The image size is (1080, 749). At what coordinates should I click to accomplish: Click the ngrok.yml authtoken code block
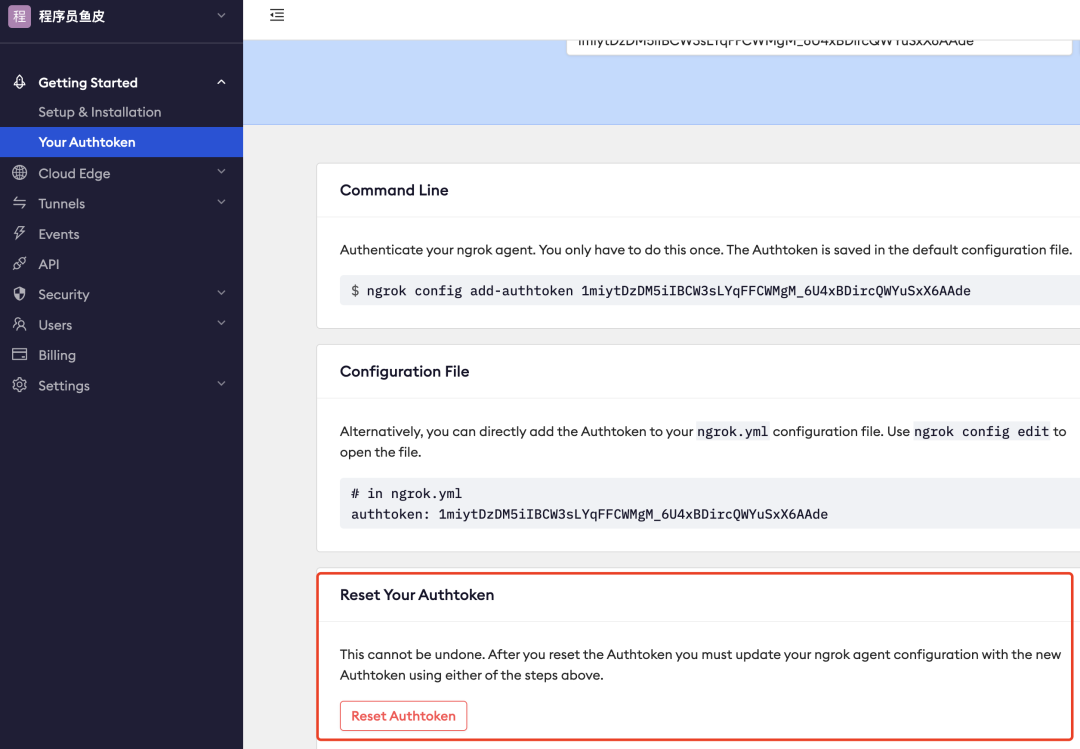(x=709, y=503)
